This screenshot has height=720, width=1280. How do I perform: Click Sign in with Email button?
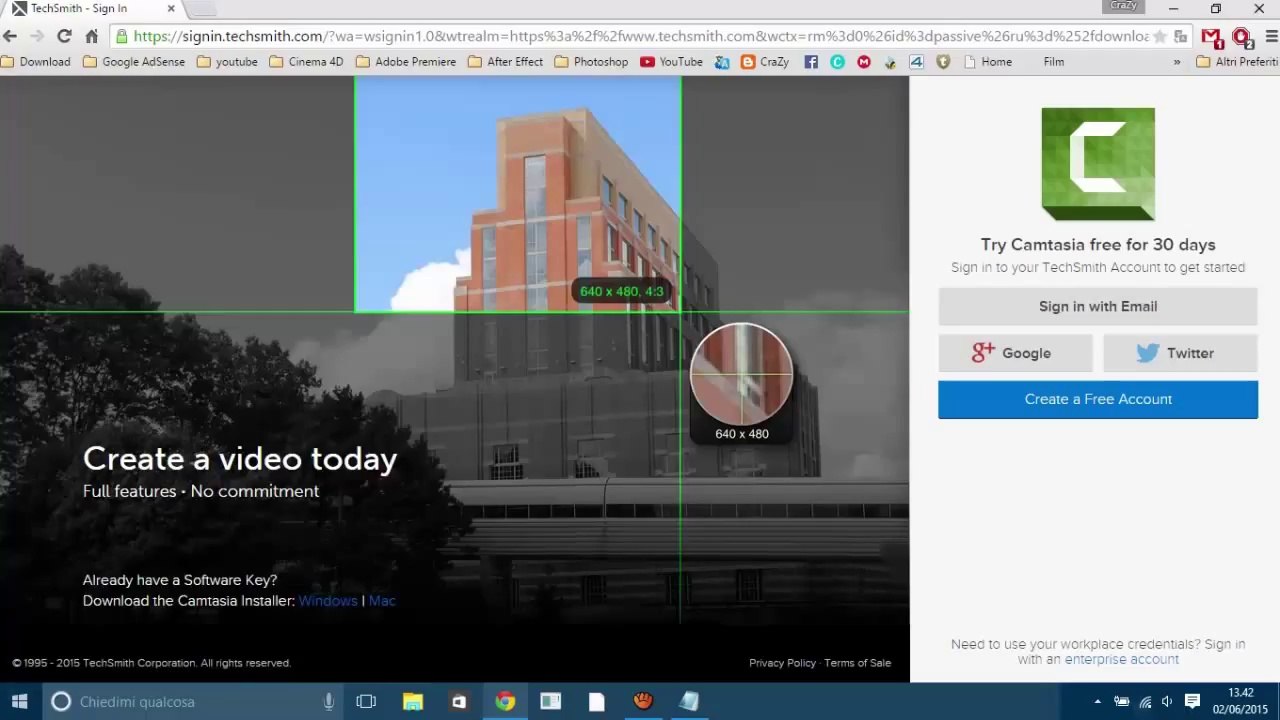coord(1098,307)
